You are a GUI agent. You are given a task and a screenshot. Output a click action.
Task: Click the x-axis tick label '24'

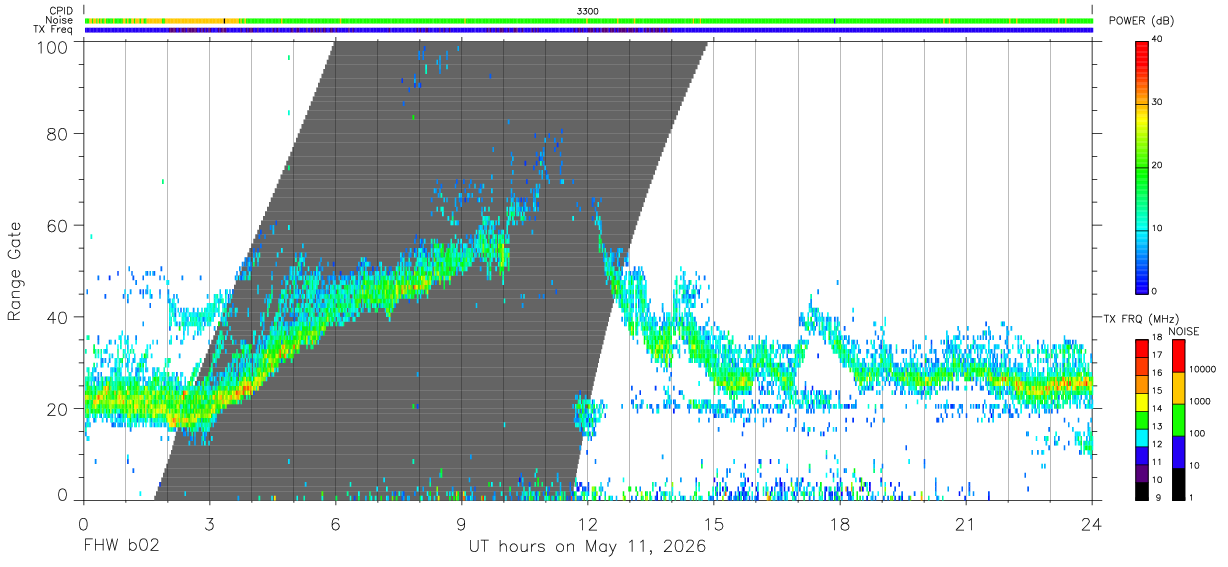point(1092,524)
